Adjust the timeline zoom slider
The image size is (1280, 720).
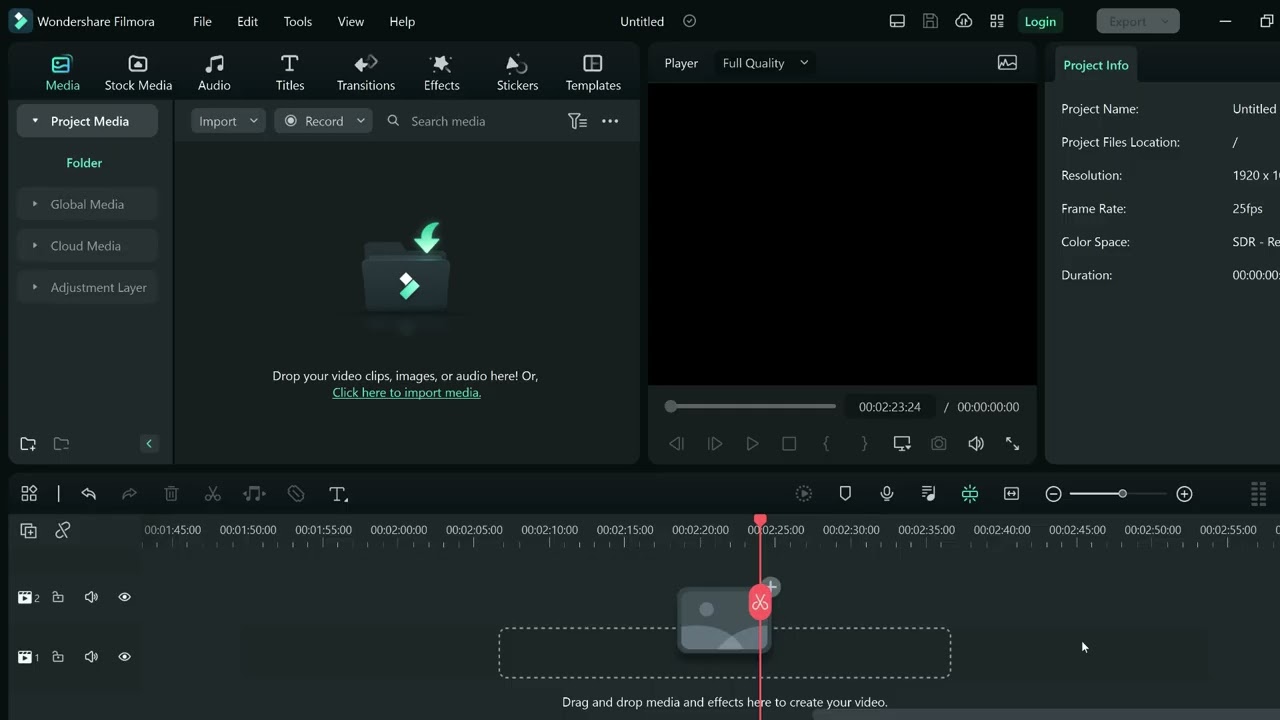pos(1118,494)
